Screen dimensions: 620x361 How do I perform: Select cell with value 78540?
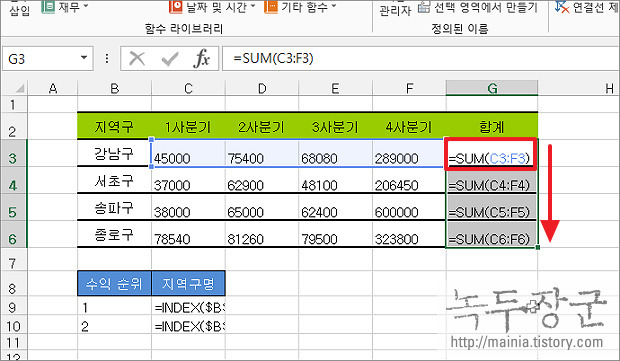coord(188,234)
